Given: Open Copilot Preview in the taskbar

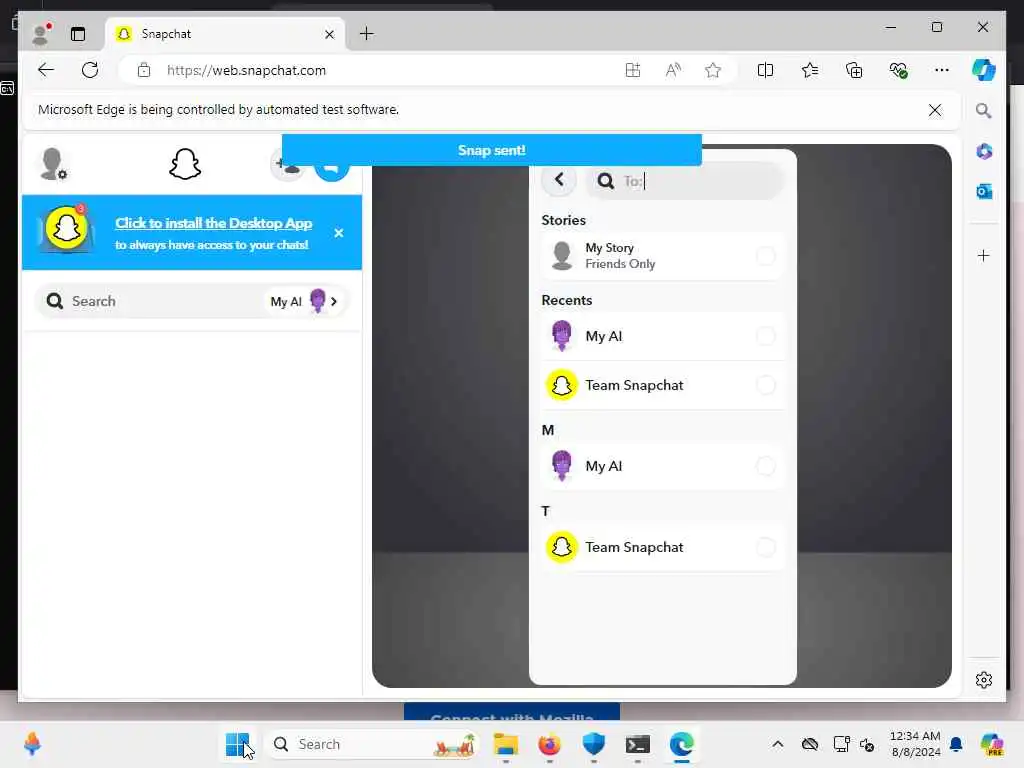Looking at the screenshot, I should [x=992, y=744].
